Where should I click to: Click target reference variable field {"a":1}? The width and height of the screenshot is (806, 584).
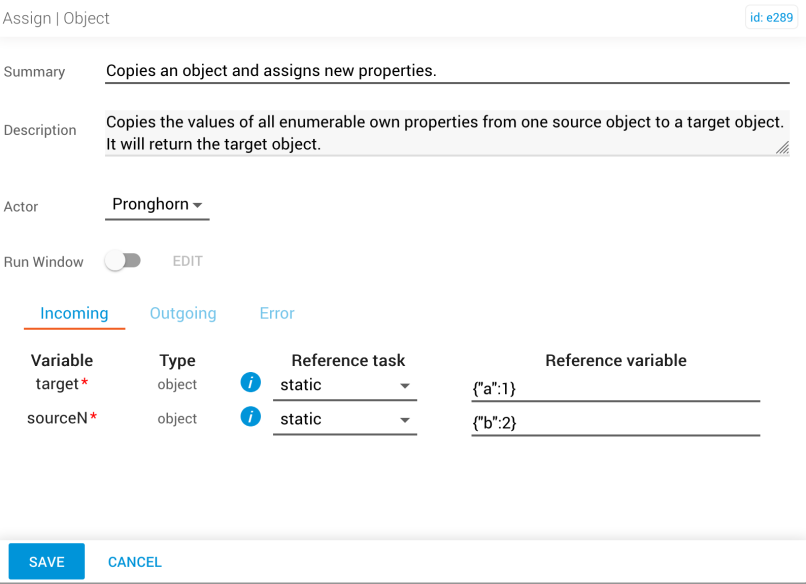(x=616, y=388)
